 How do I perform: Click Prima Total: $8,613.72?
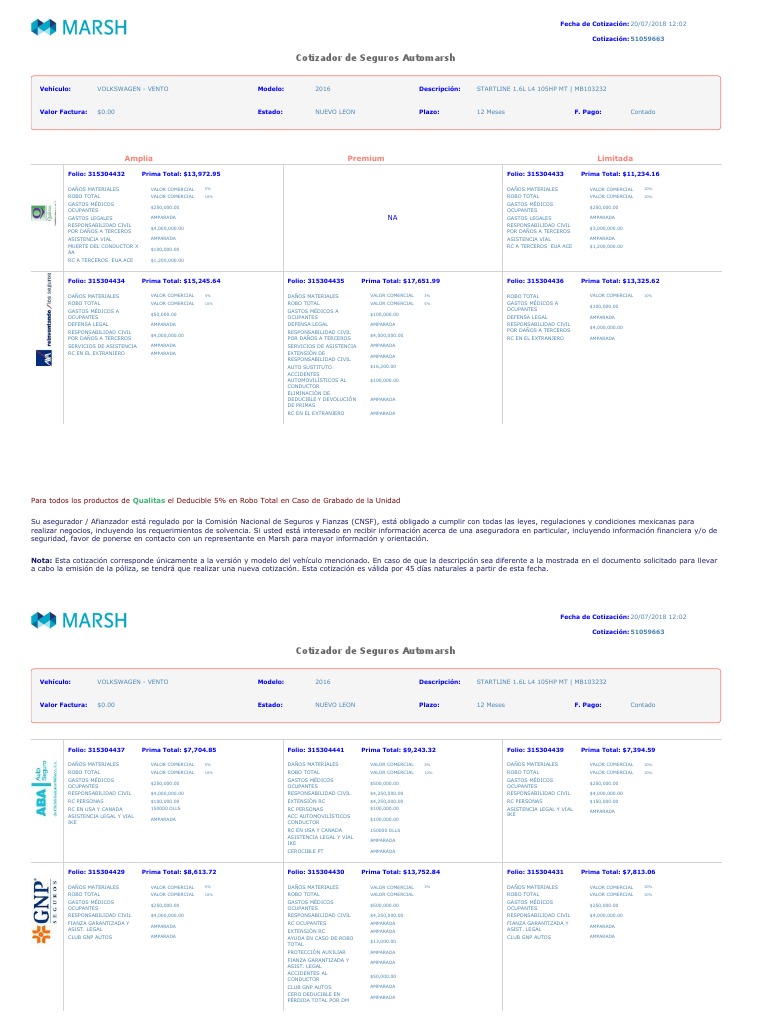click(x=179, y=872)
